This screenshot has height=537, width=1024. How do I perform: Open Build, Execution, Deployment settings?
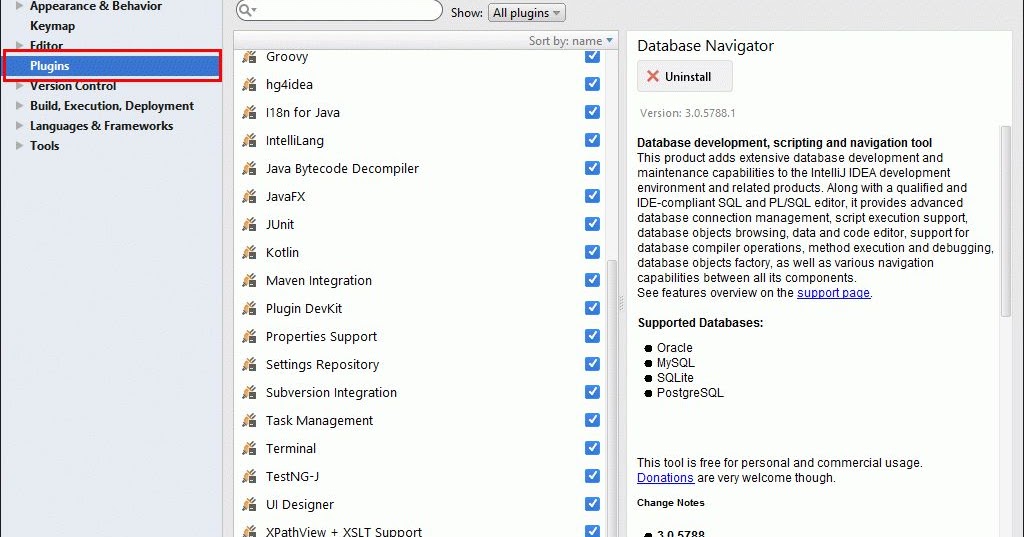click(x=112, y=106)
